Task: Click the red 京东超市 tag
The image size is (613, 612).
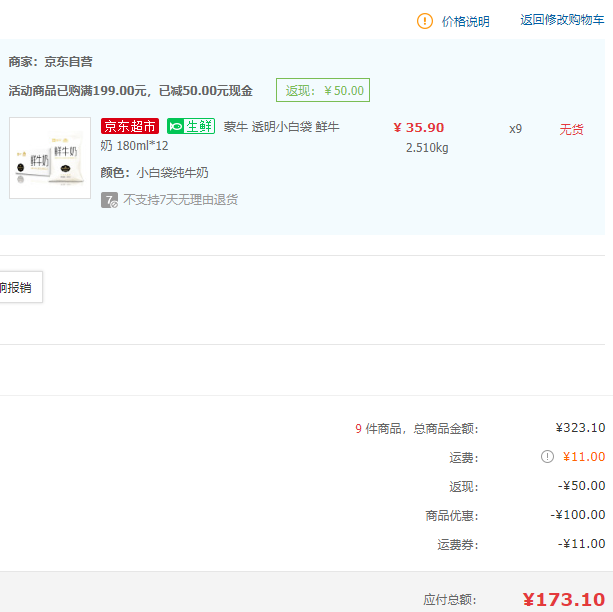Action: (x=130, y=126)
